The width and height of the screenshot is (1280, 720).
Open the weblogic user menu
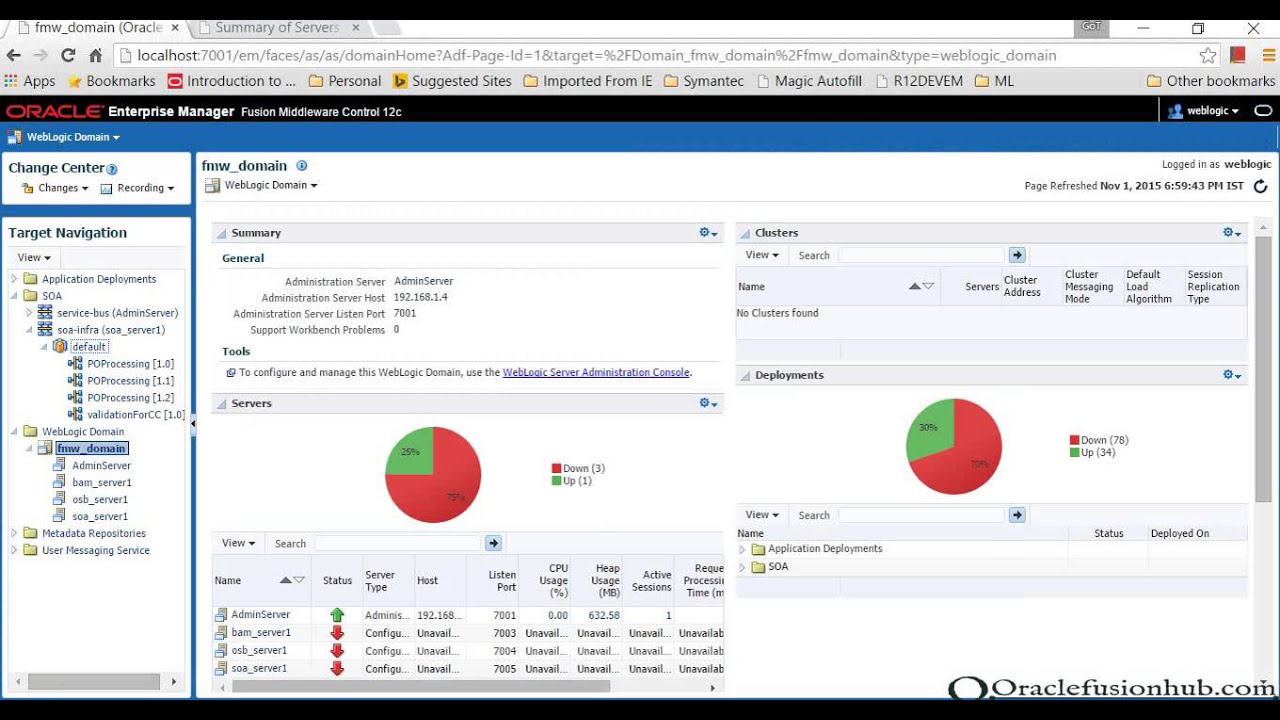1203,111
